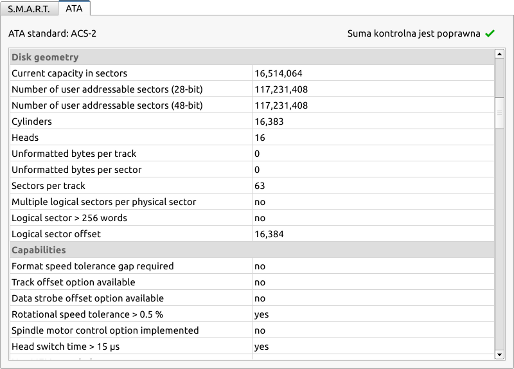Click the Head switch time > 15 µs row

click(252, 346)
